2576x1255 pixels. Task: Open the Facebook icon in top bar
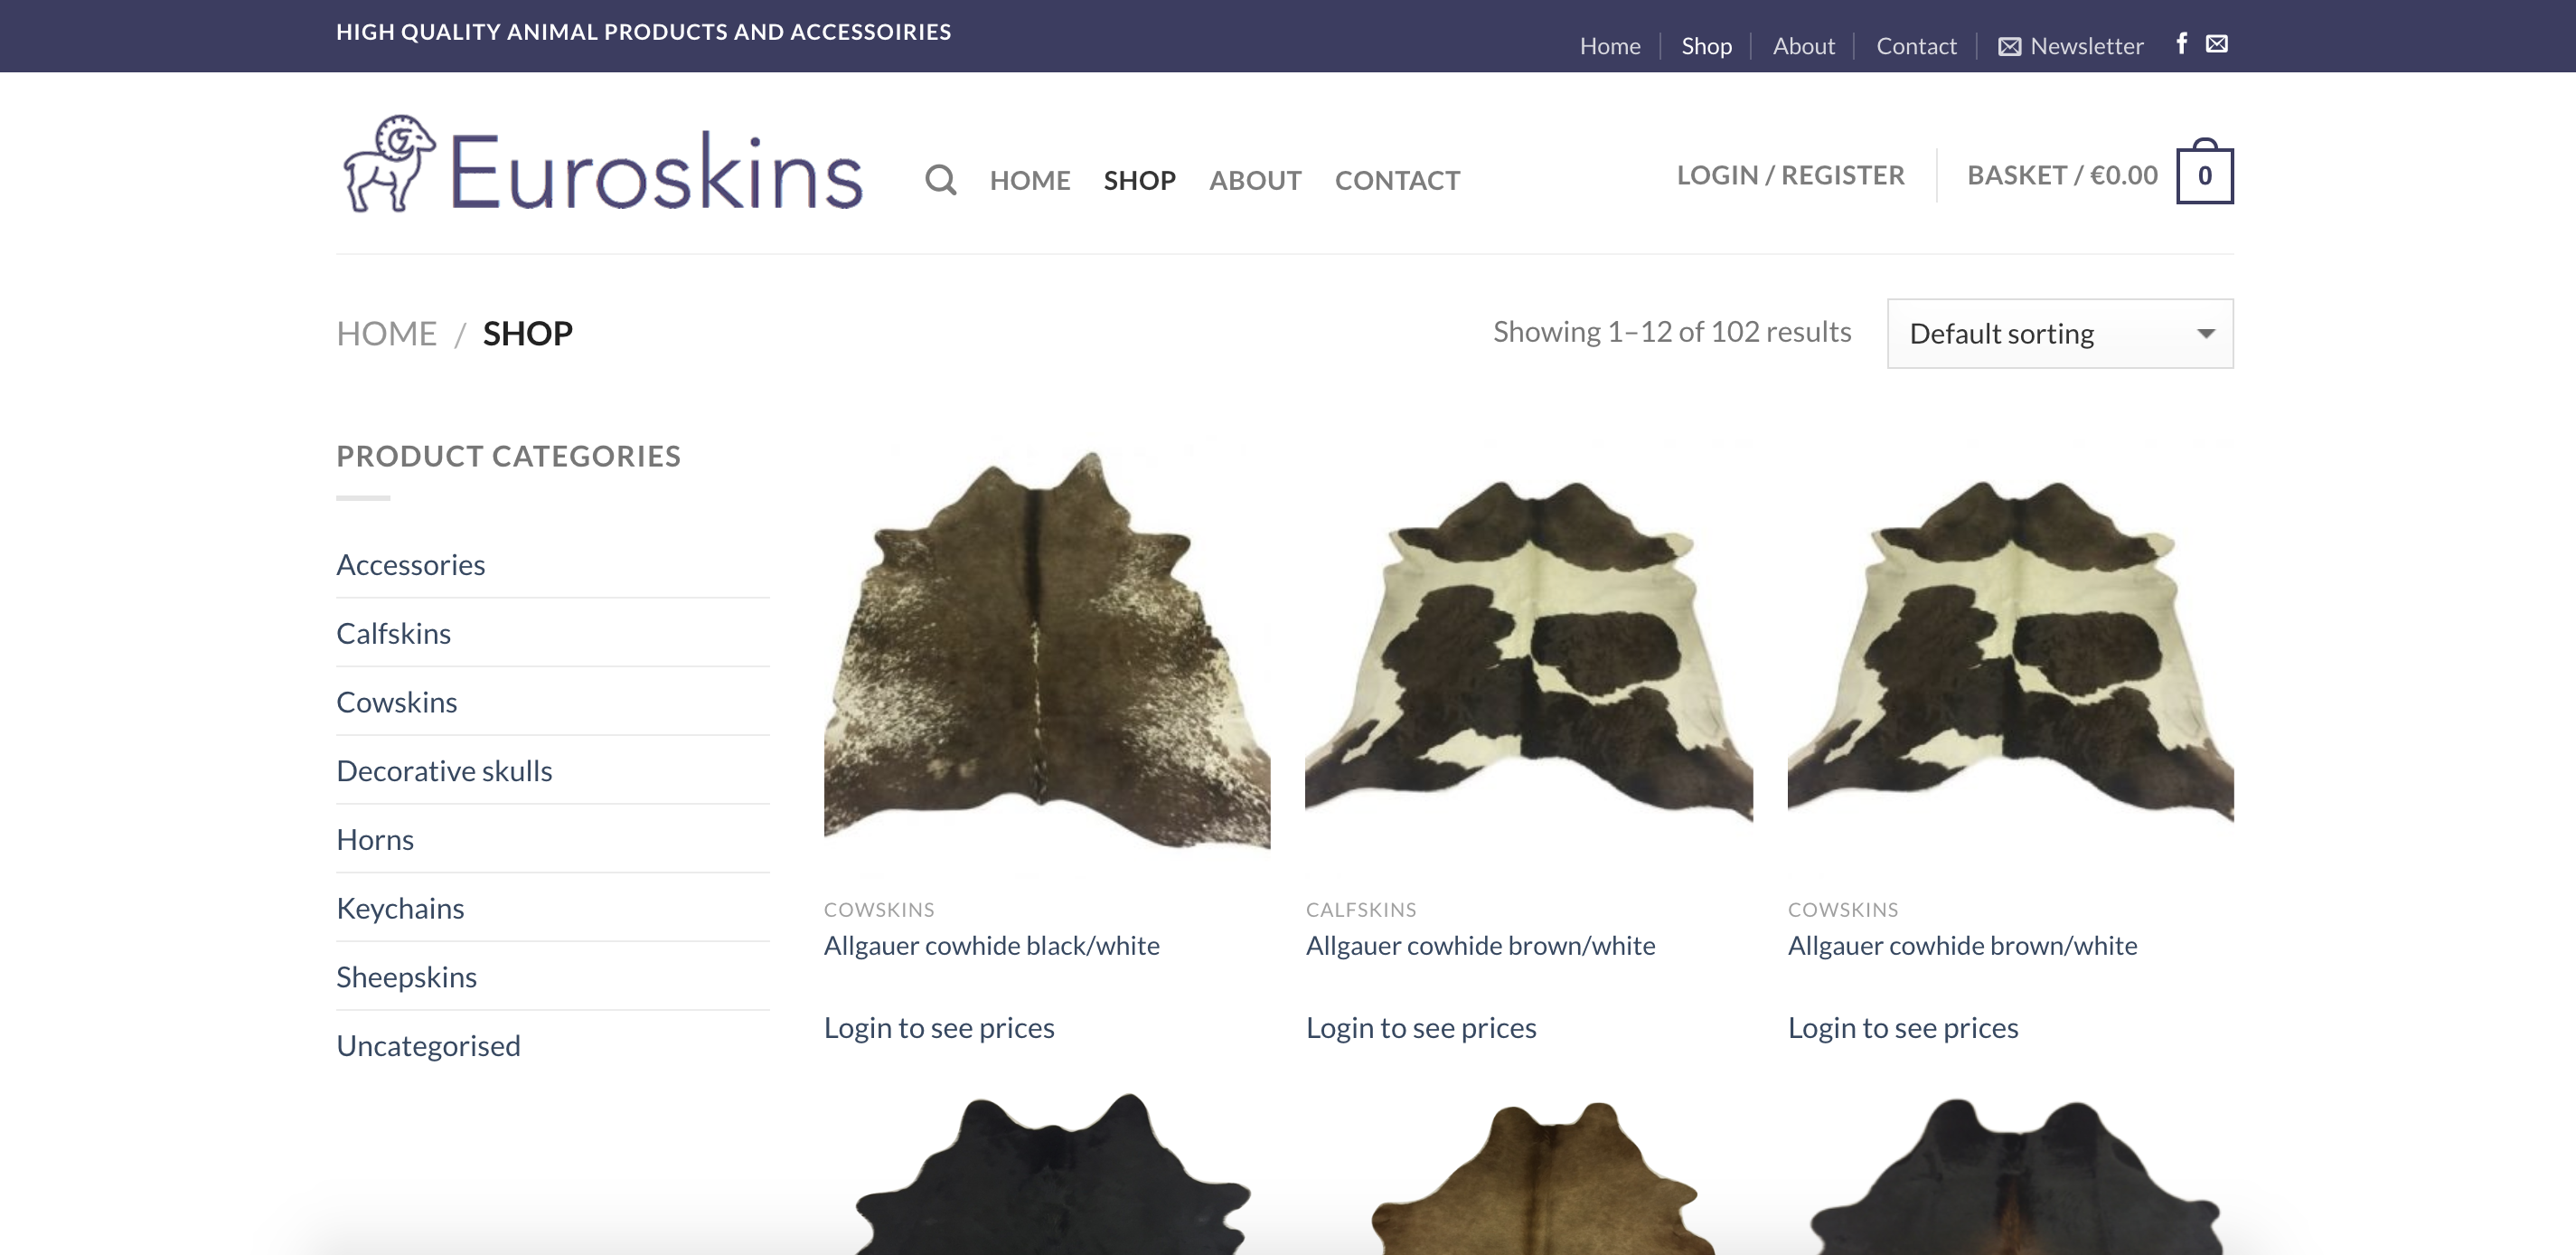pos(2181,43)
